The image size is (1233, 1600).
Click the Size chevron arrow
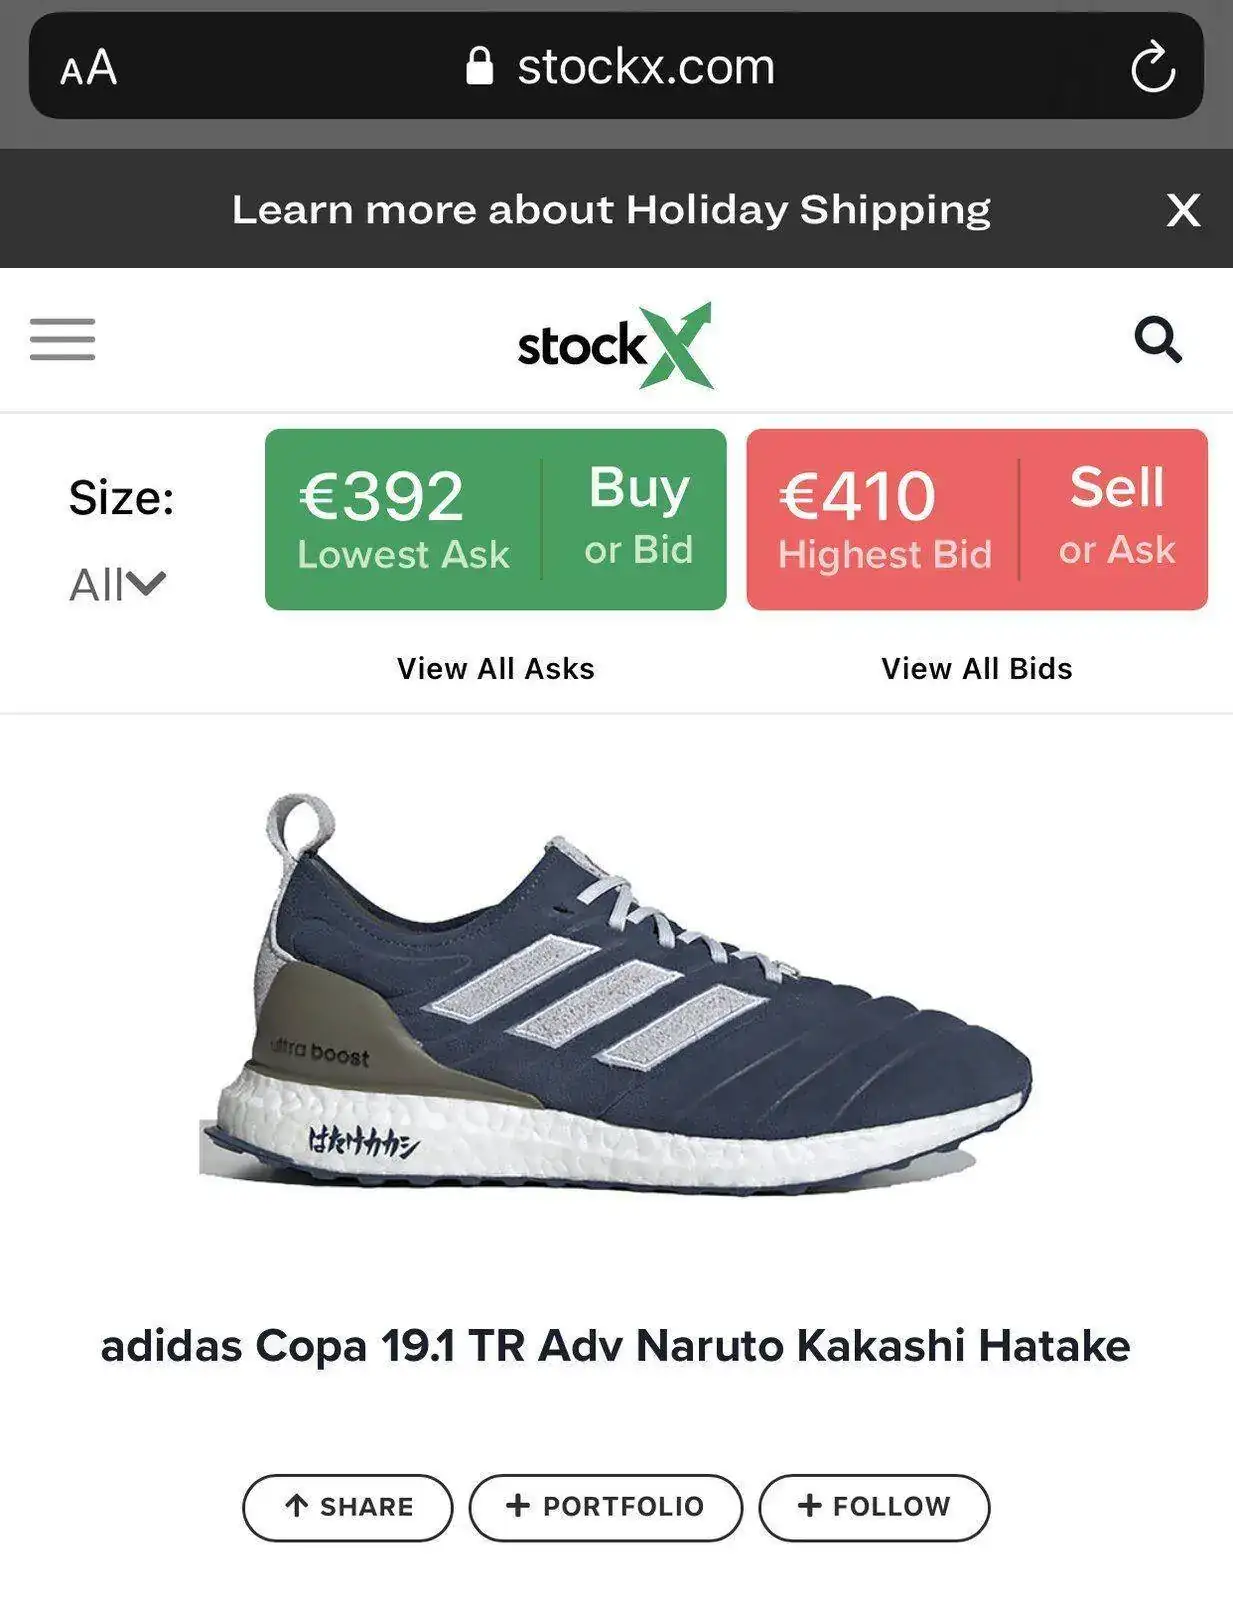coord(146,583)
